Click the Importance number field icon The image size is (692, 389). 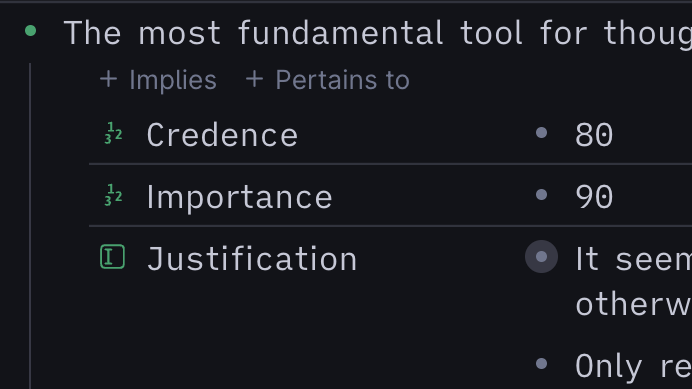pyautogui.click(x=113, y=195)
